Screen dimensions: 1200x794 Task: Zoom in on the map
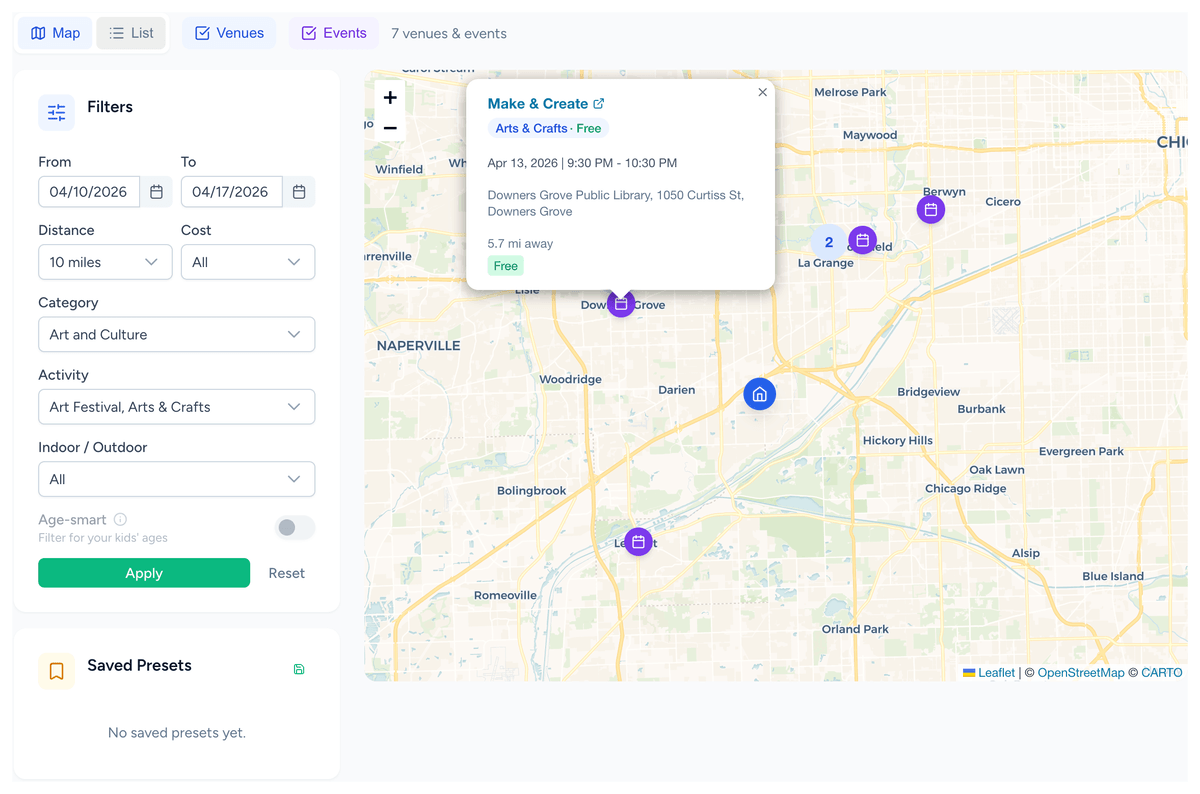390,97
